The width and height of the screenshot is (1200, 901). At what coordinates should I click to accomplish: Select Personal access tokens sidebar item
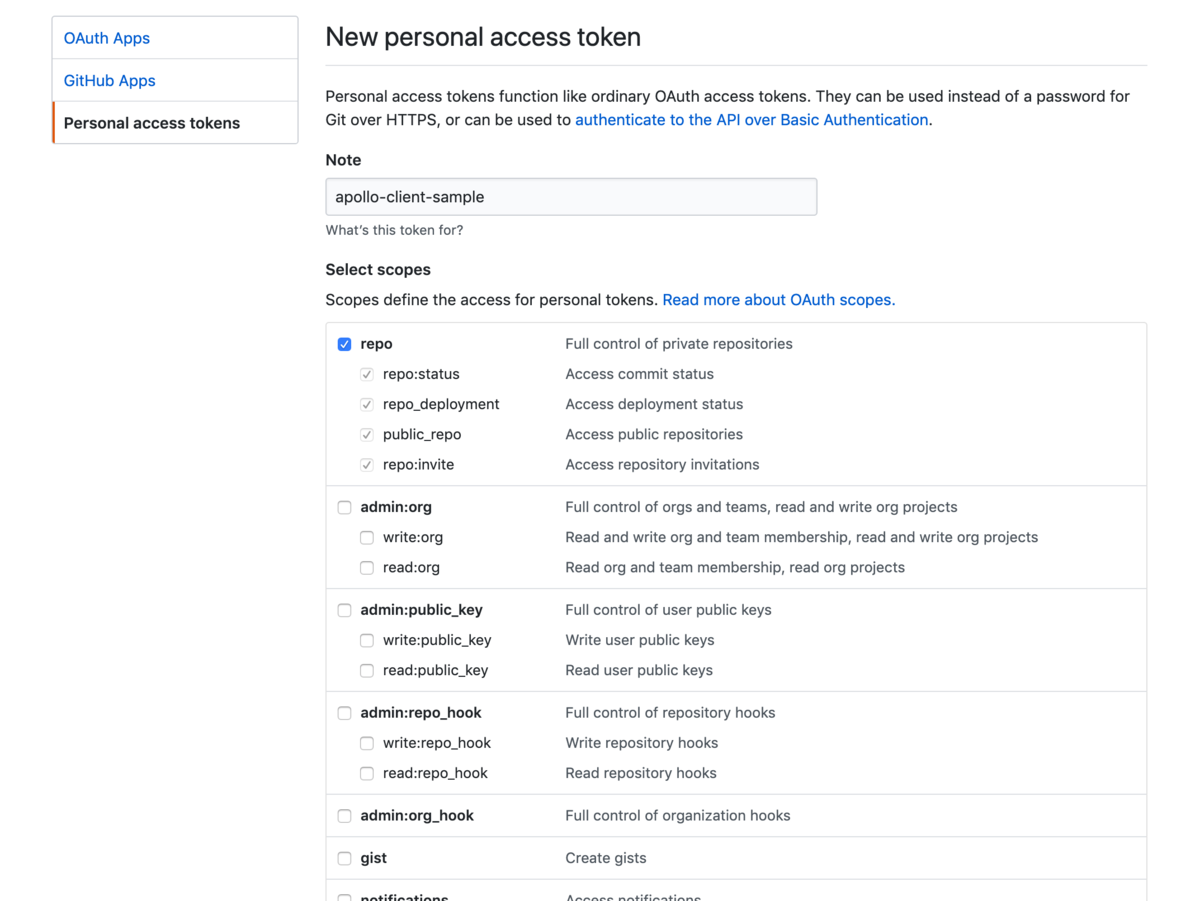(x=152, y=123)
